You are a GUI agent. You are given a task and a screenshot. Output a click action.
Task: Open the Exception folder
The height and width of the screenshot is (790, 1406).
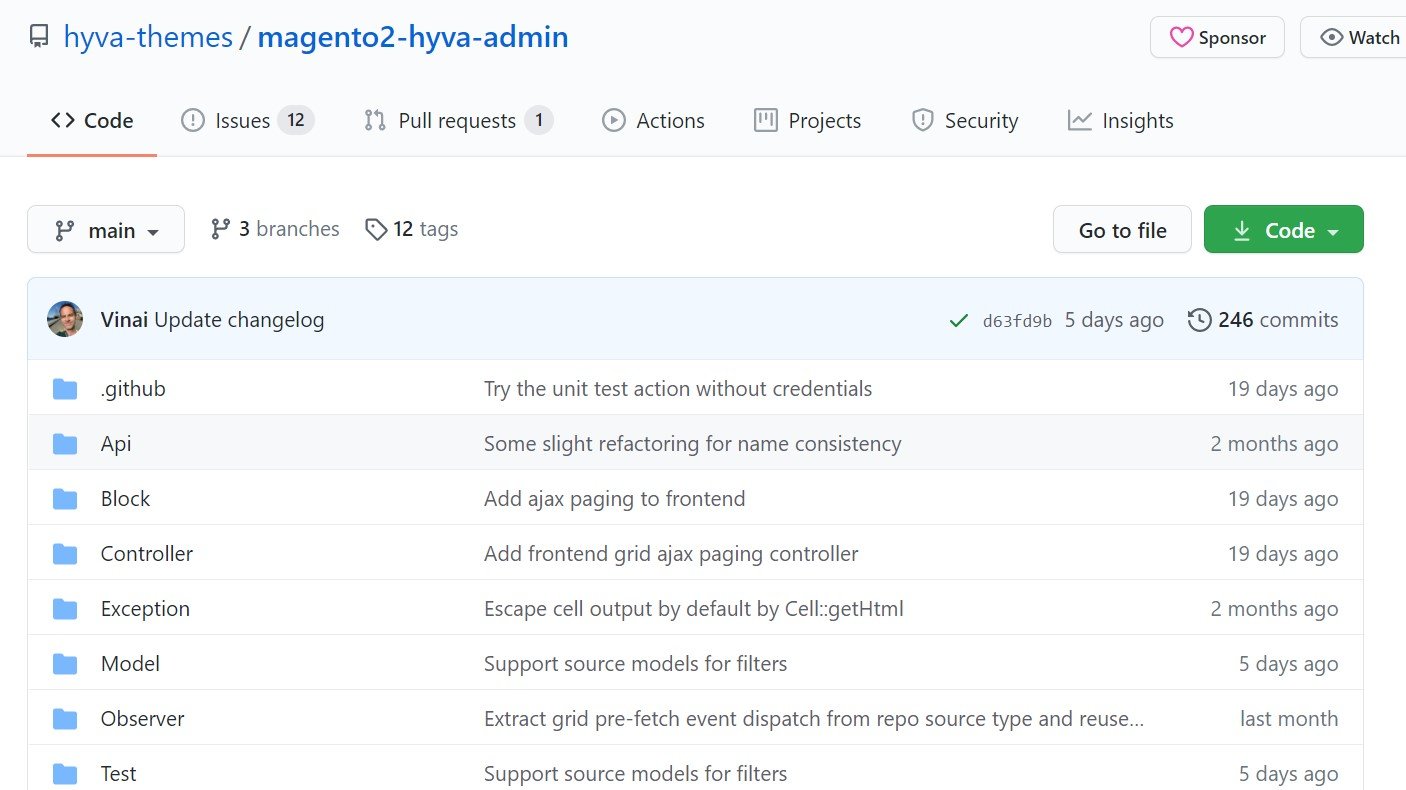click(145, 609)
